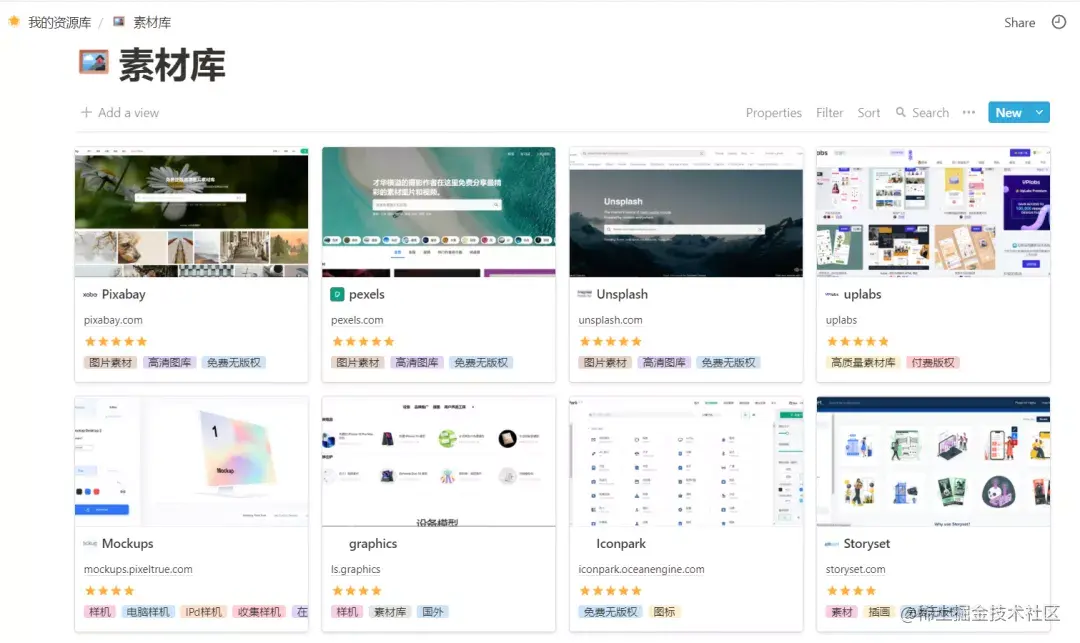Open the Pixabay card title
This screenshot has width=1080, height=643.
click(x=124, y=295)
